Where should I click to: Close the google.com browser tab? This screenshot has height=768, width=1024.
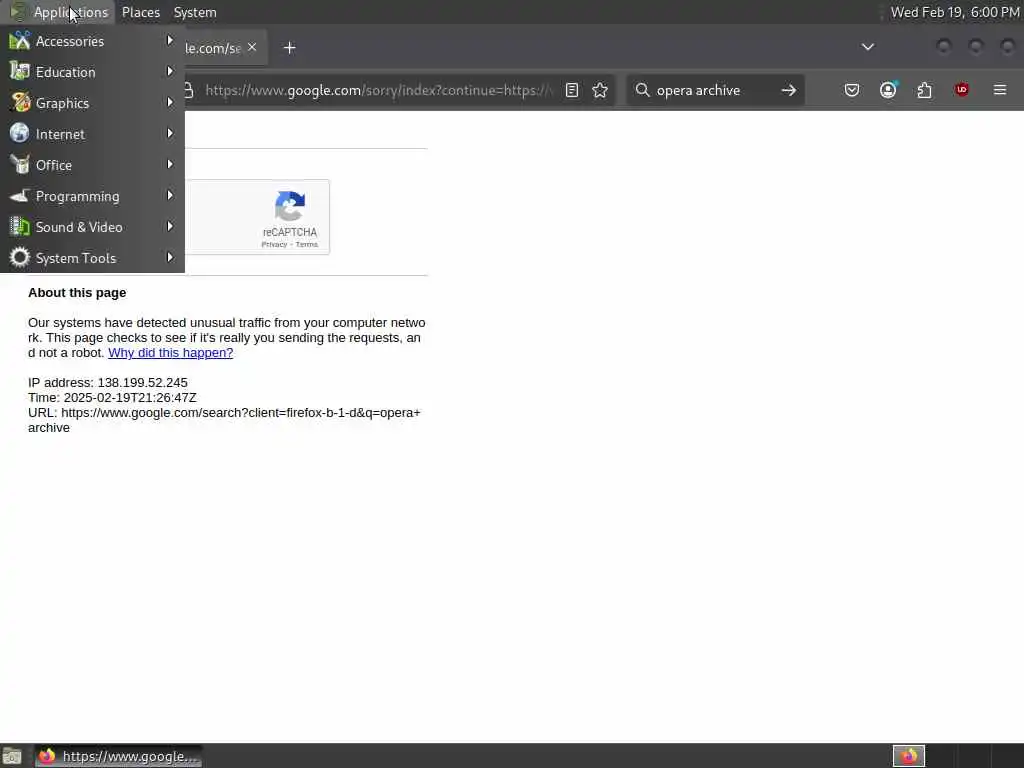252,47
